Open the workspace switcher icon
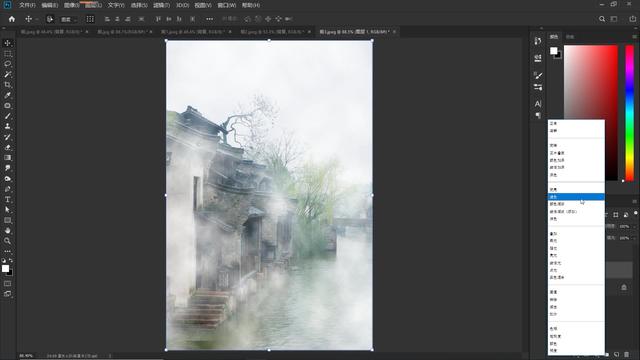The width and height of the screenshot is (640, 360). [x=614, y=19]
